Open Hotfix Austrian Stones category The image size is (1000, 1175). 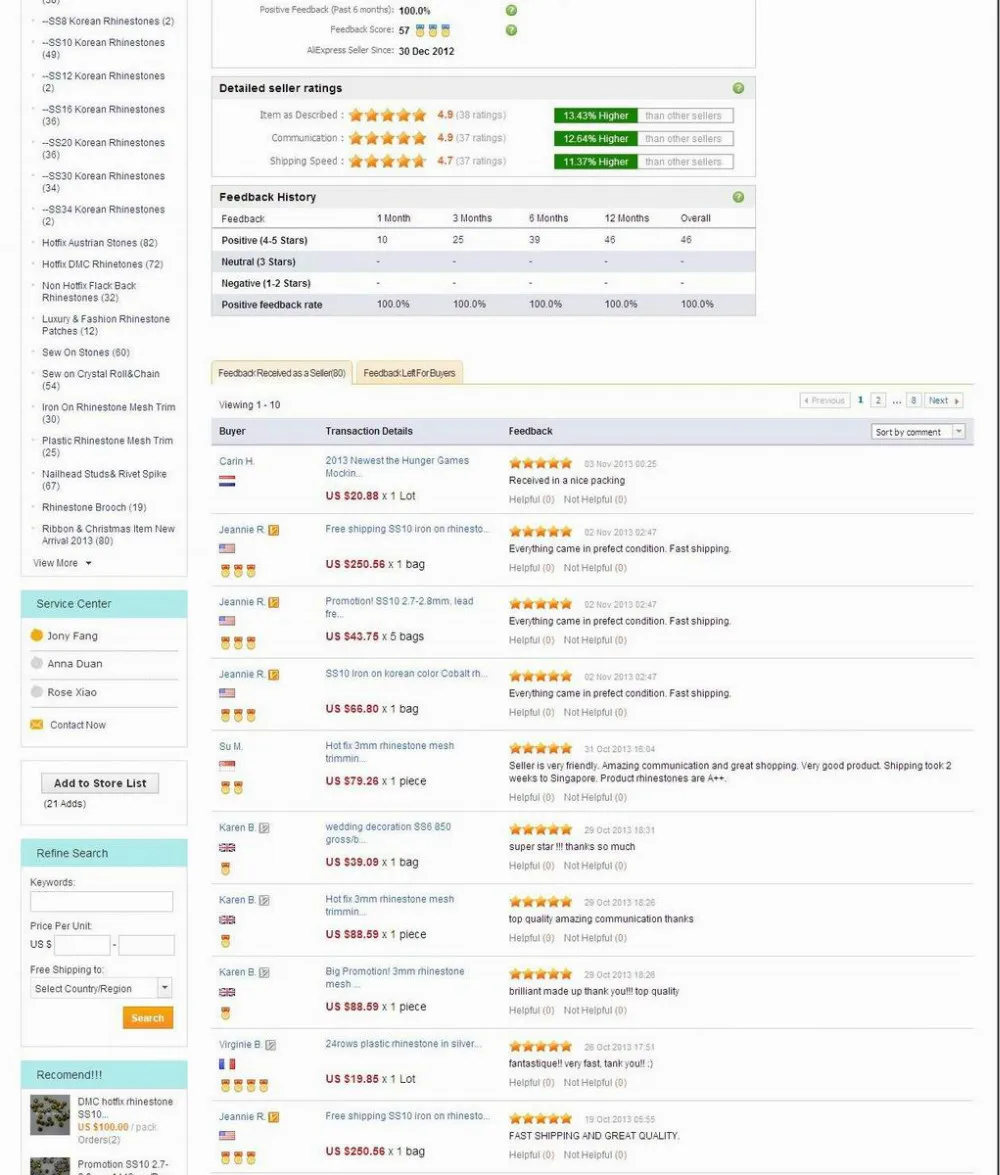100,243
